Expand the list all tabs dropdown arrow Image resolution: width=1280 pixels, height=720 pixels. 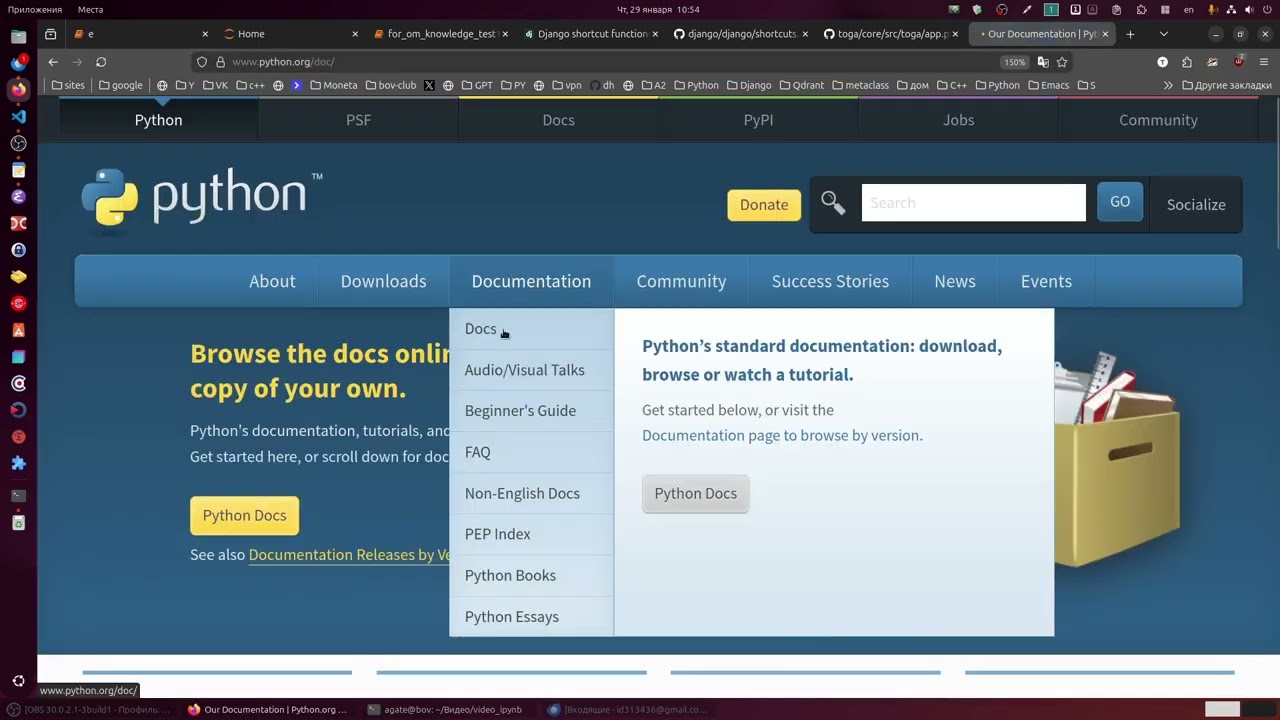click(x=1163, y=34)
